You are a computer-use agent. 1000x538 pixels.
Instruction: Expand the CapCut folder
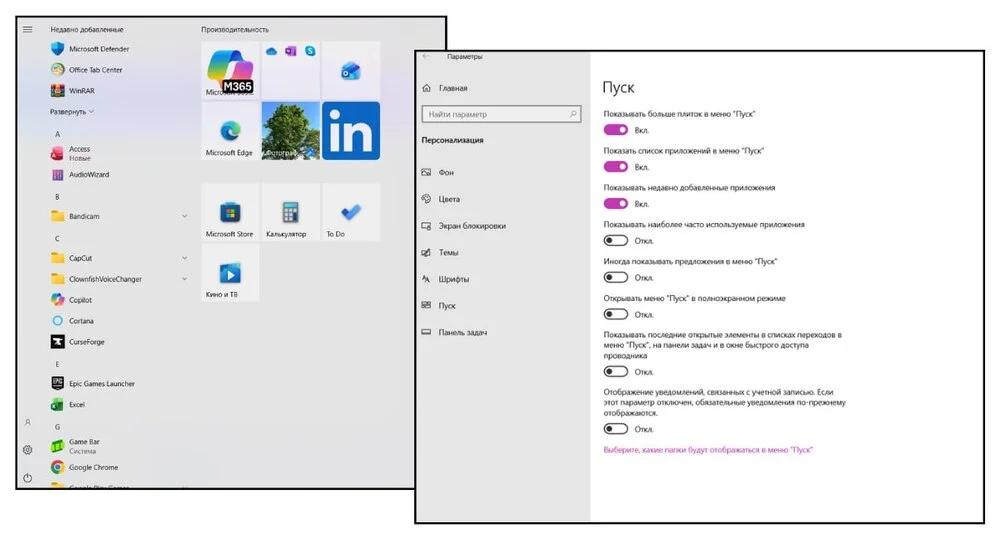coord(184,258)
